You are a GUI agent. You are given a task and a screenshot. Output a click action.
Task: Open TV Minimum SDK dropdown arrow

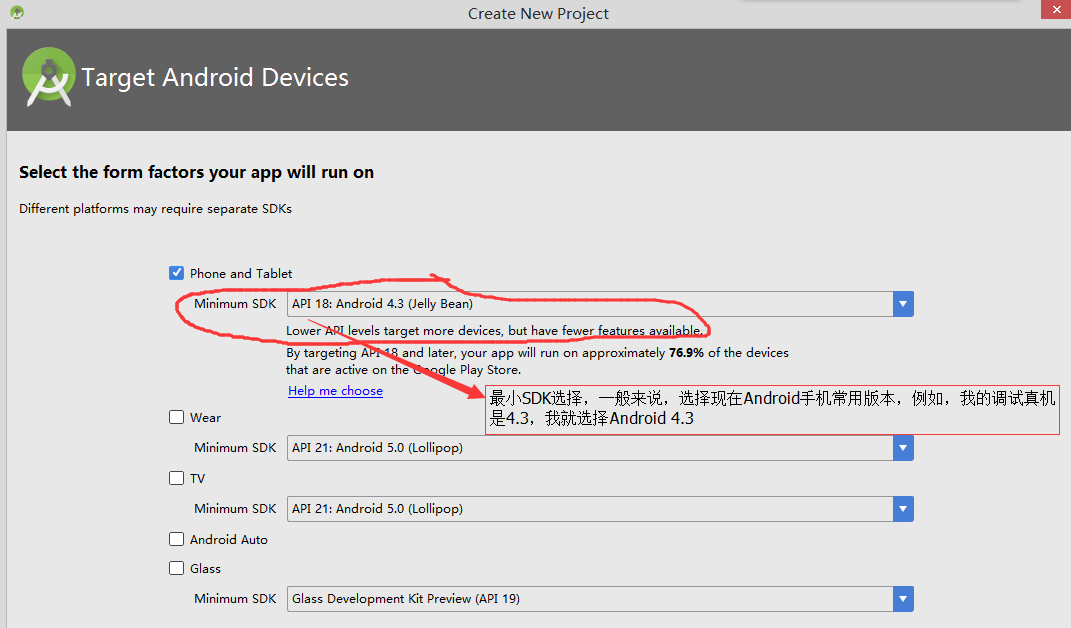[x=903, y=508]
